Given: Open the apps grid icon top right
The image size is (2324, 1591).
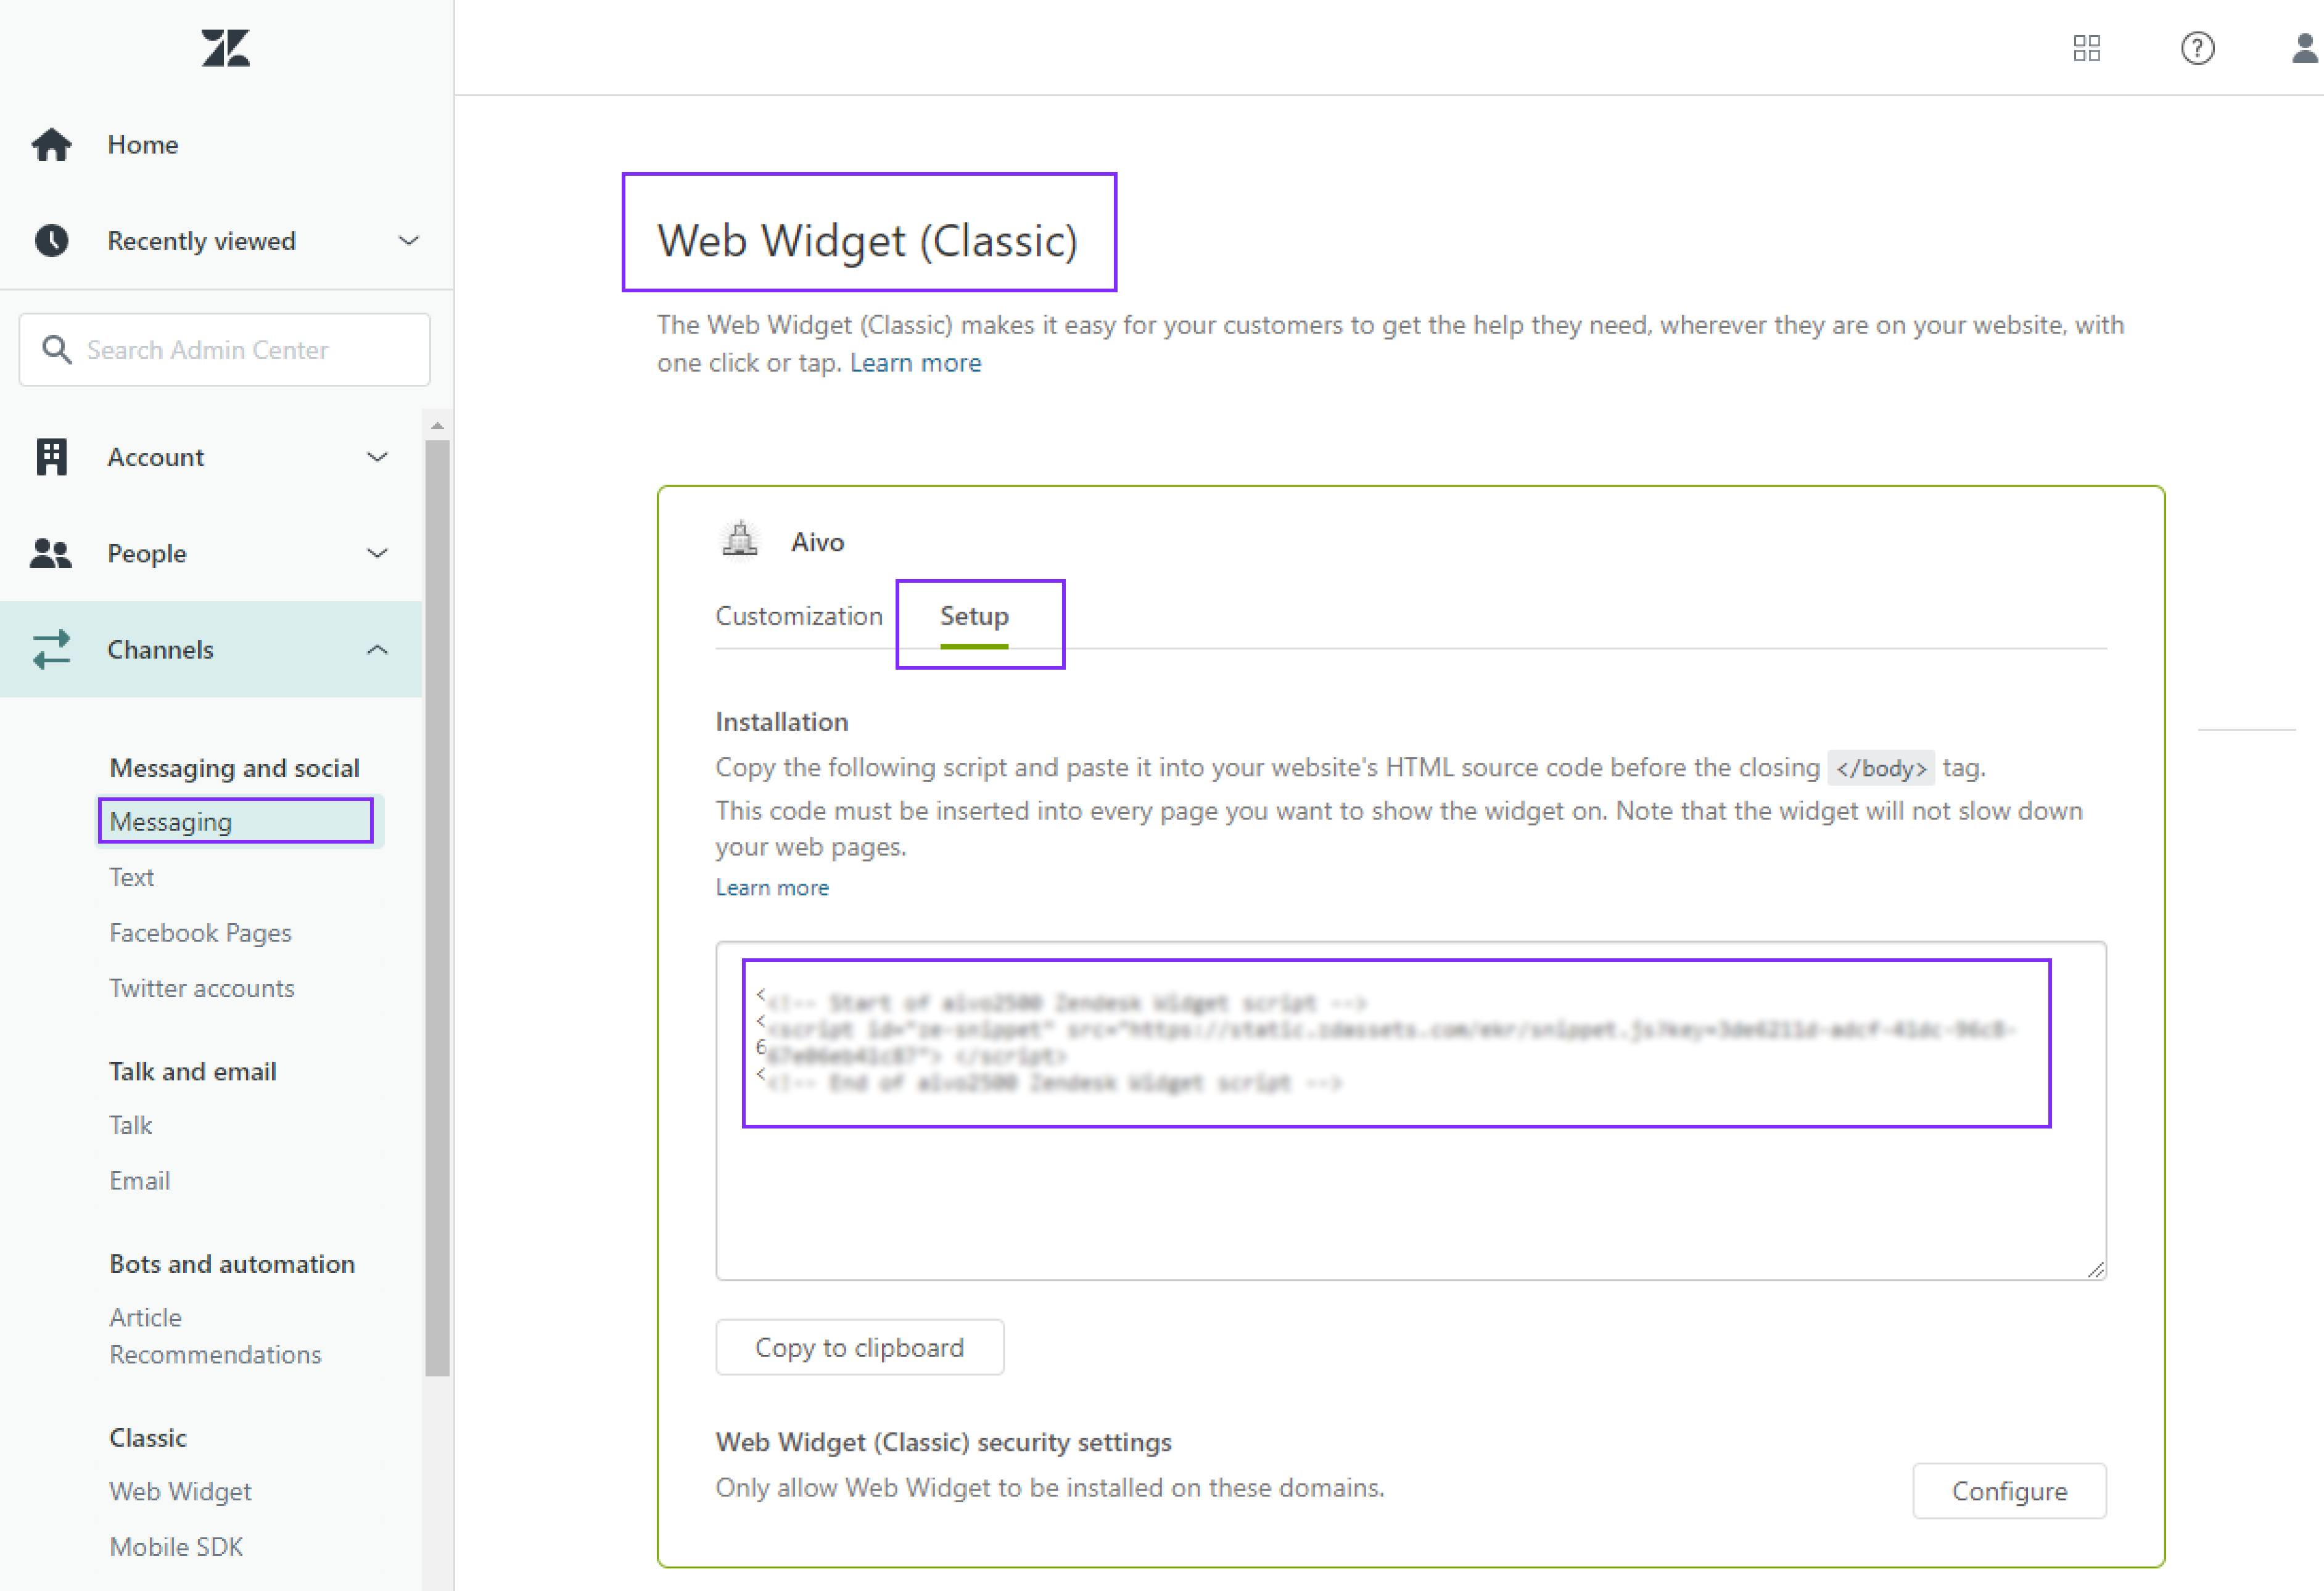Looking at the screenshot, I should 2087,47.
